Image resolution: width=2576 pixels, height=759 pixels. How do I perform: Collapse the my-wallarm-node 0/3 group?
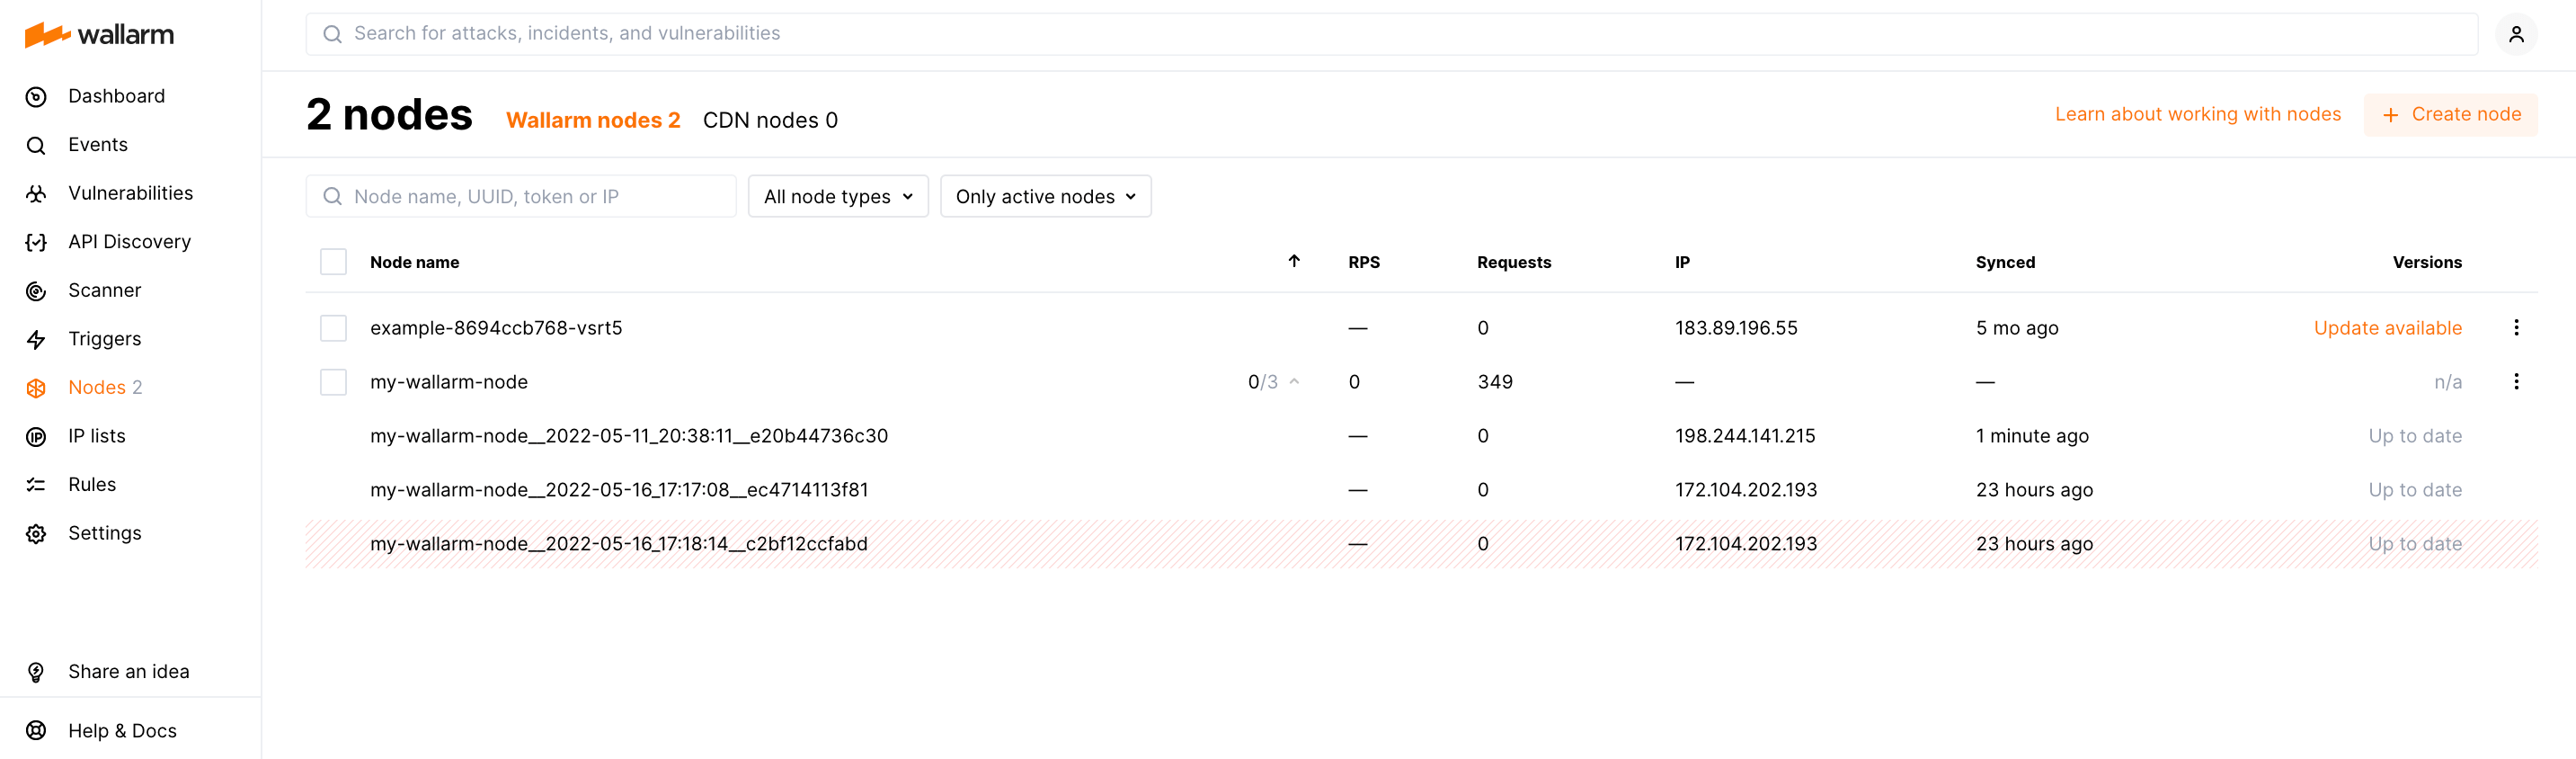[x=1294, y=382]
